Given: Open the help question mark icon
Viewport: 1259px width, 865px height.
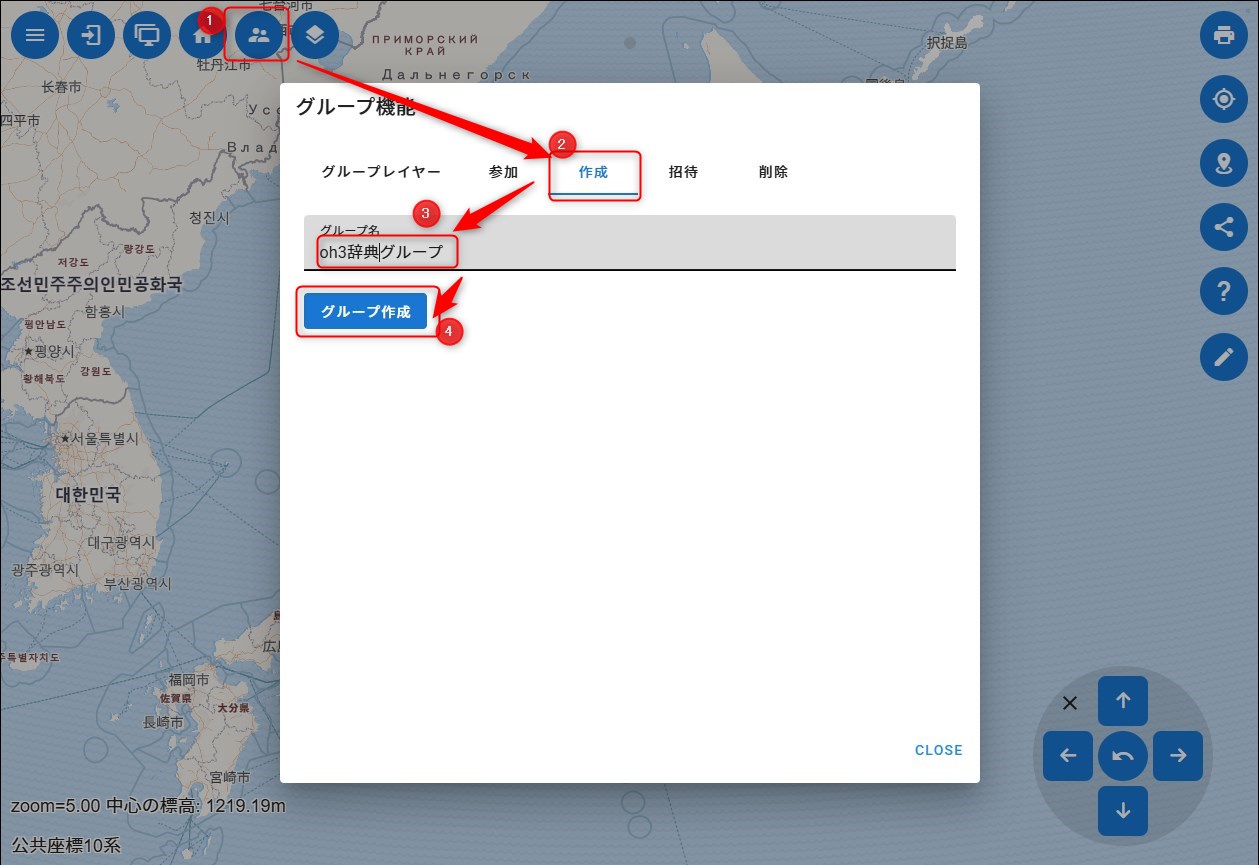Looking at the screenshot, I should (1223, 292).
